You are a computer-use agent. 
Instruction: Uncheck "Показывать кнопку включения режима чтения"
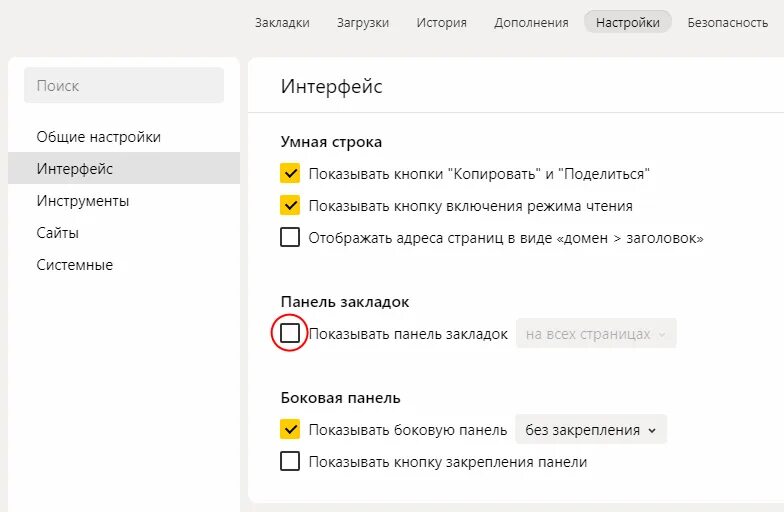[290, 206]
